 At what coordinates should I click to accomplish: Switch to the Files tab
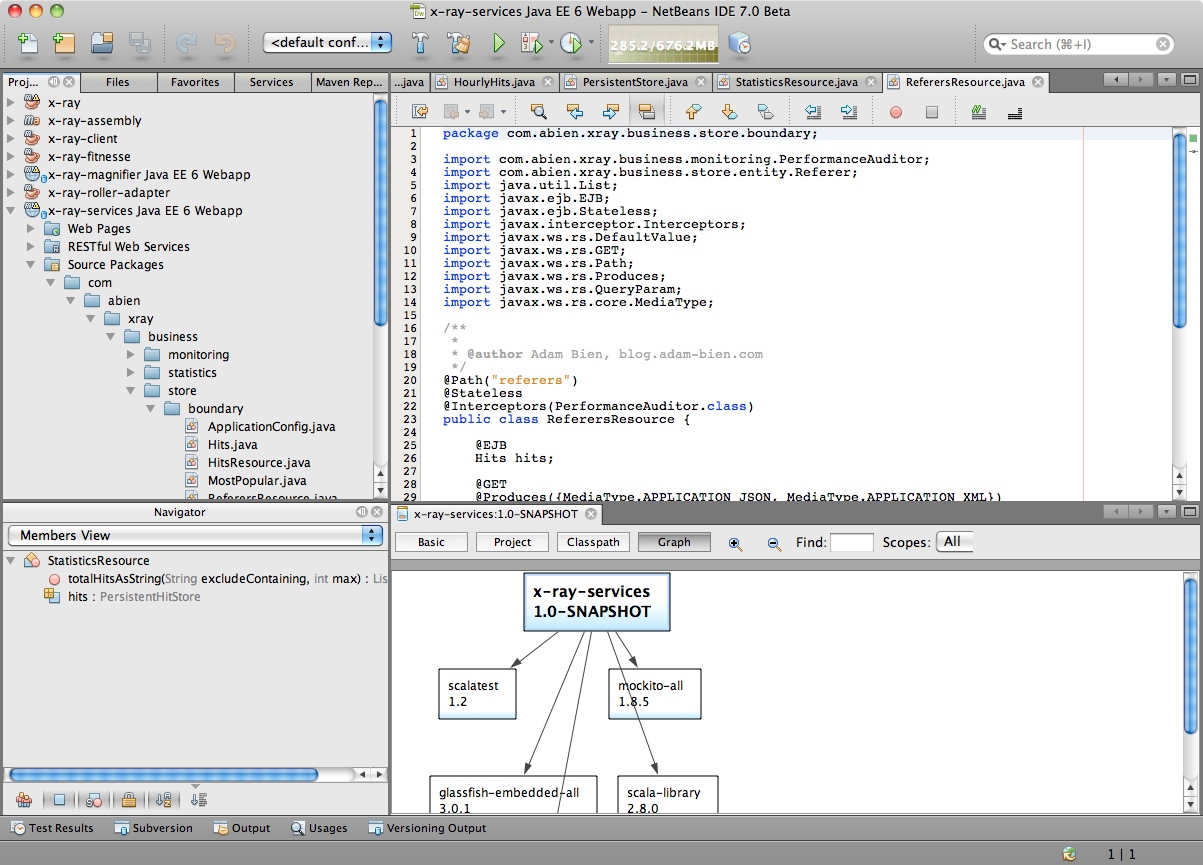tap(117, 82)
